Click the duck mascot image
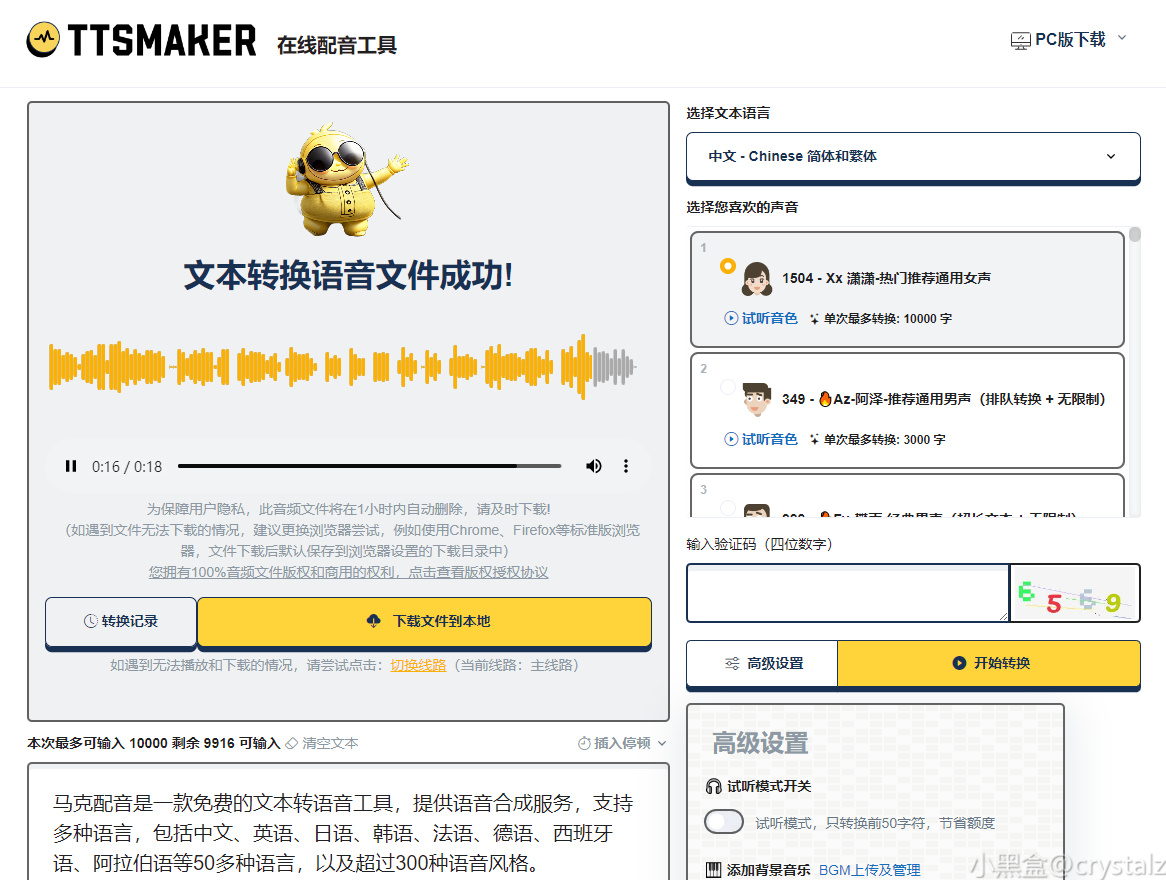This screenshot has width=1166, height=880. pyautogui.click(x=347, y=180)
